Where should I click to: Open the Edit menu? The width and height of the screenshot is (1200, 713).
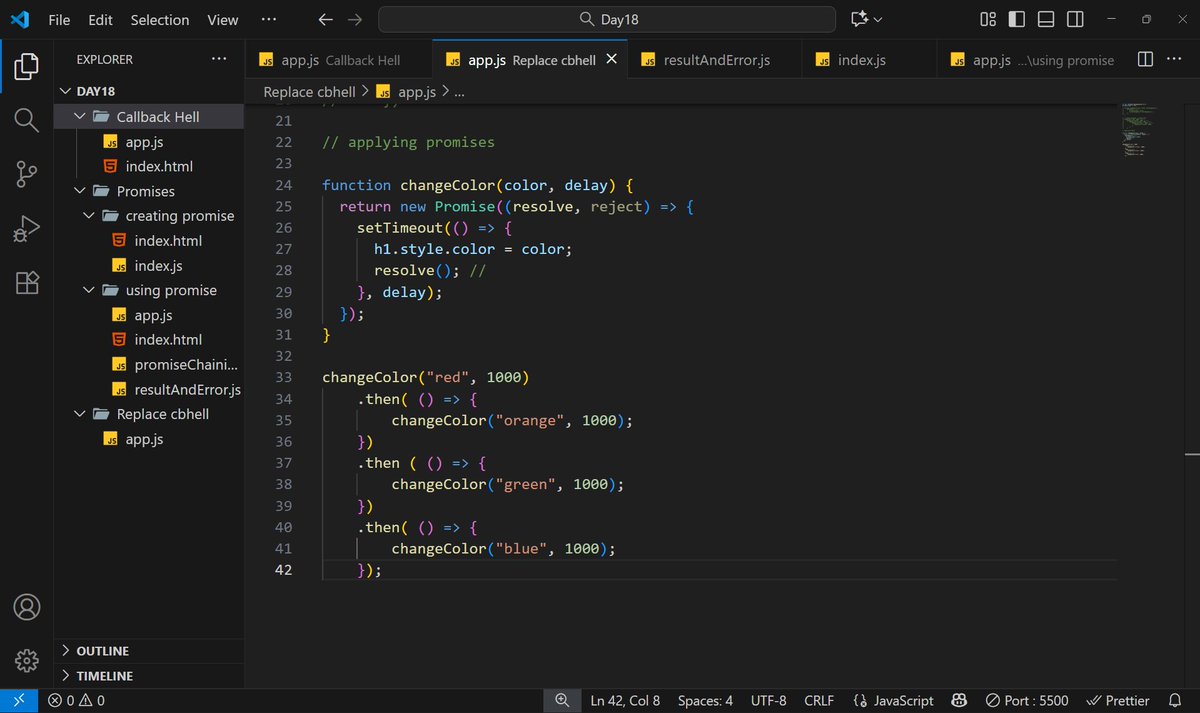100,19
